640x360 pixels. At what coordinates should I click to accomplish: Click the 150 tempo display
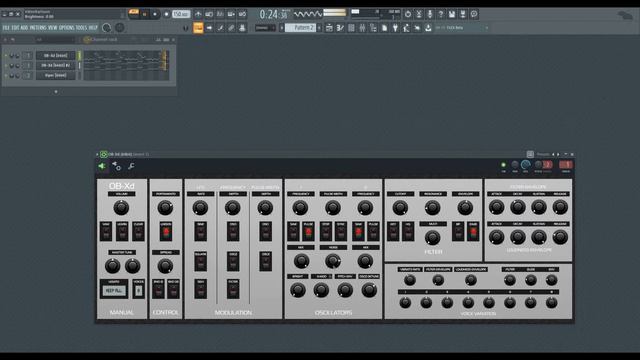[x=181, y=14]
